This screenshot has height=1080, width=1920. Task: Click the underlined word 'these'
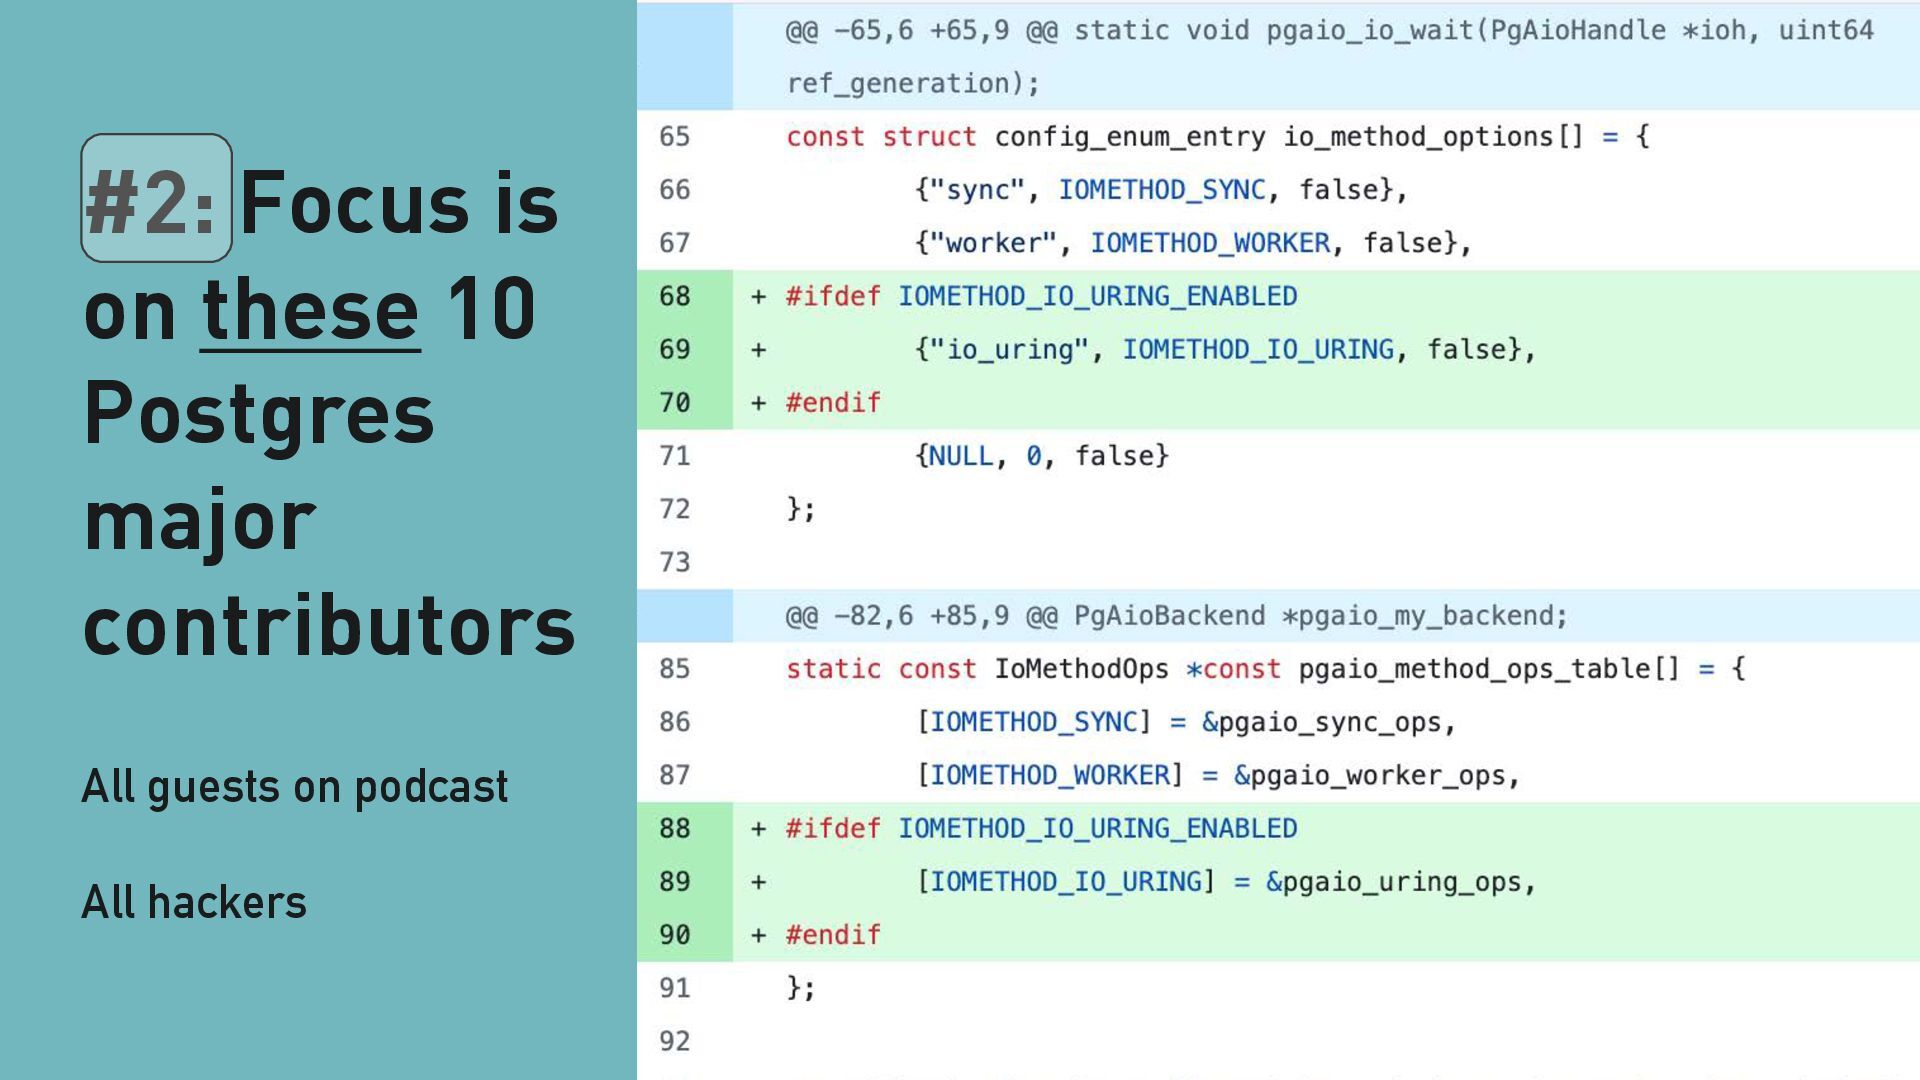click(x=310, y=309)
